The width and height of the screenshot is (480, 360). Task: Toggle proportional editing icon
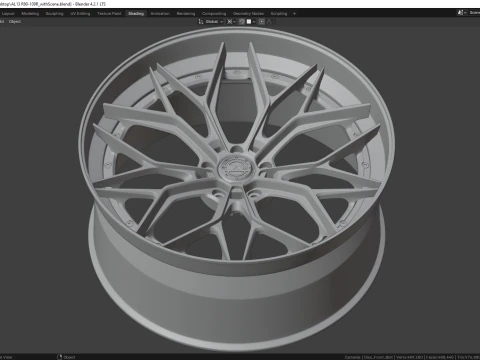[x=262, y=22]
